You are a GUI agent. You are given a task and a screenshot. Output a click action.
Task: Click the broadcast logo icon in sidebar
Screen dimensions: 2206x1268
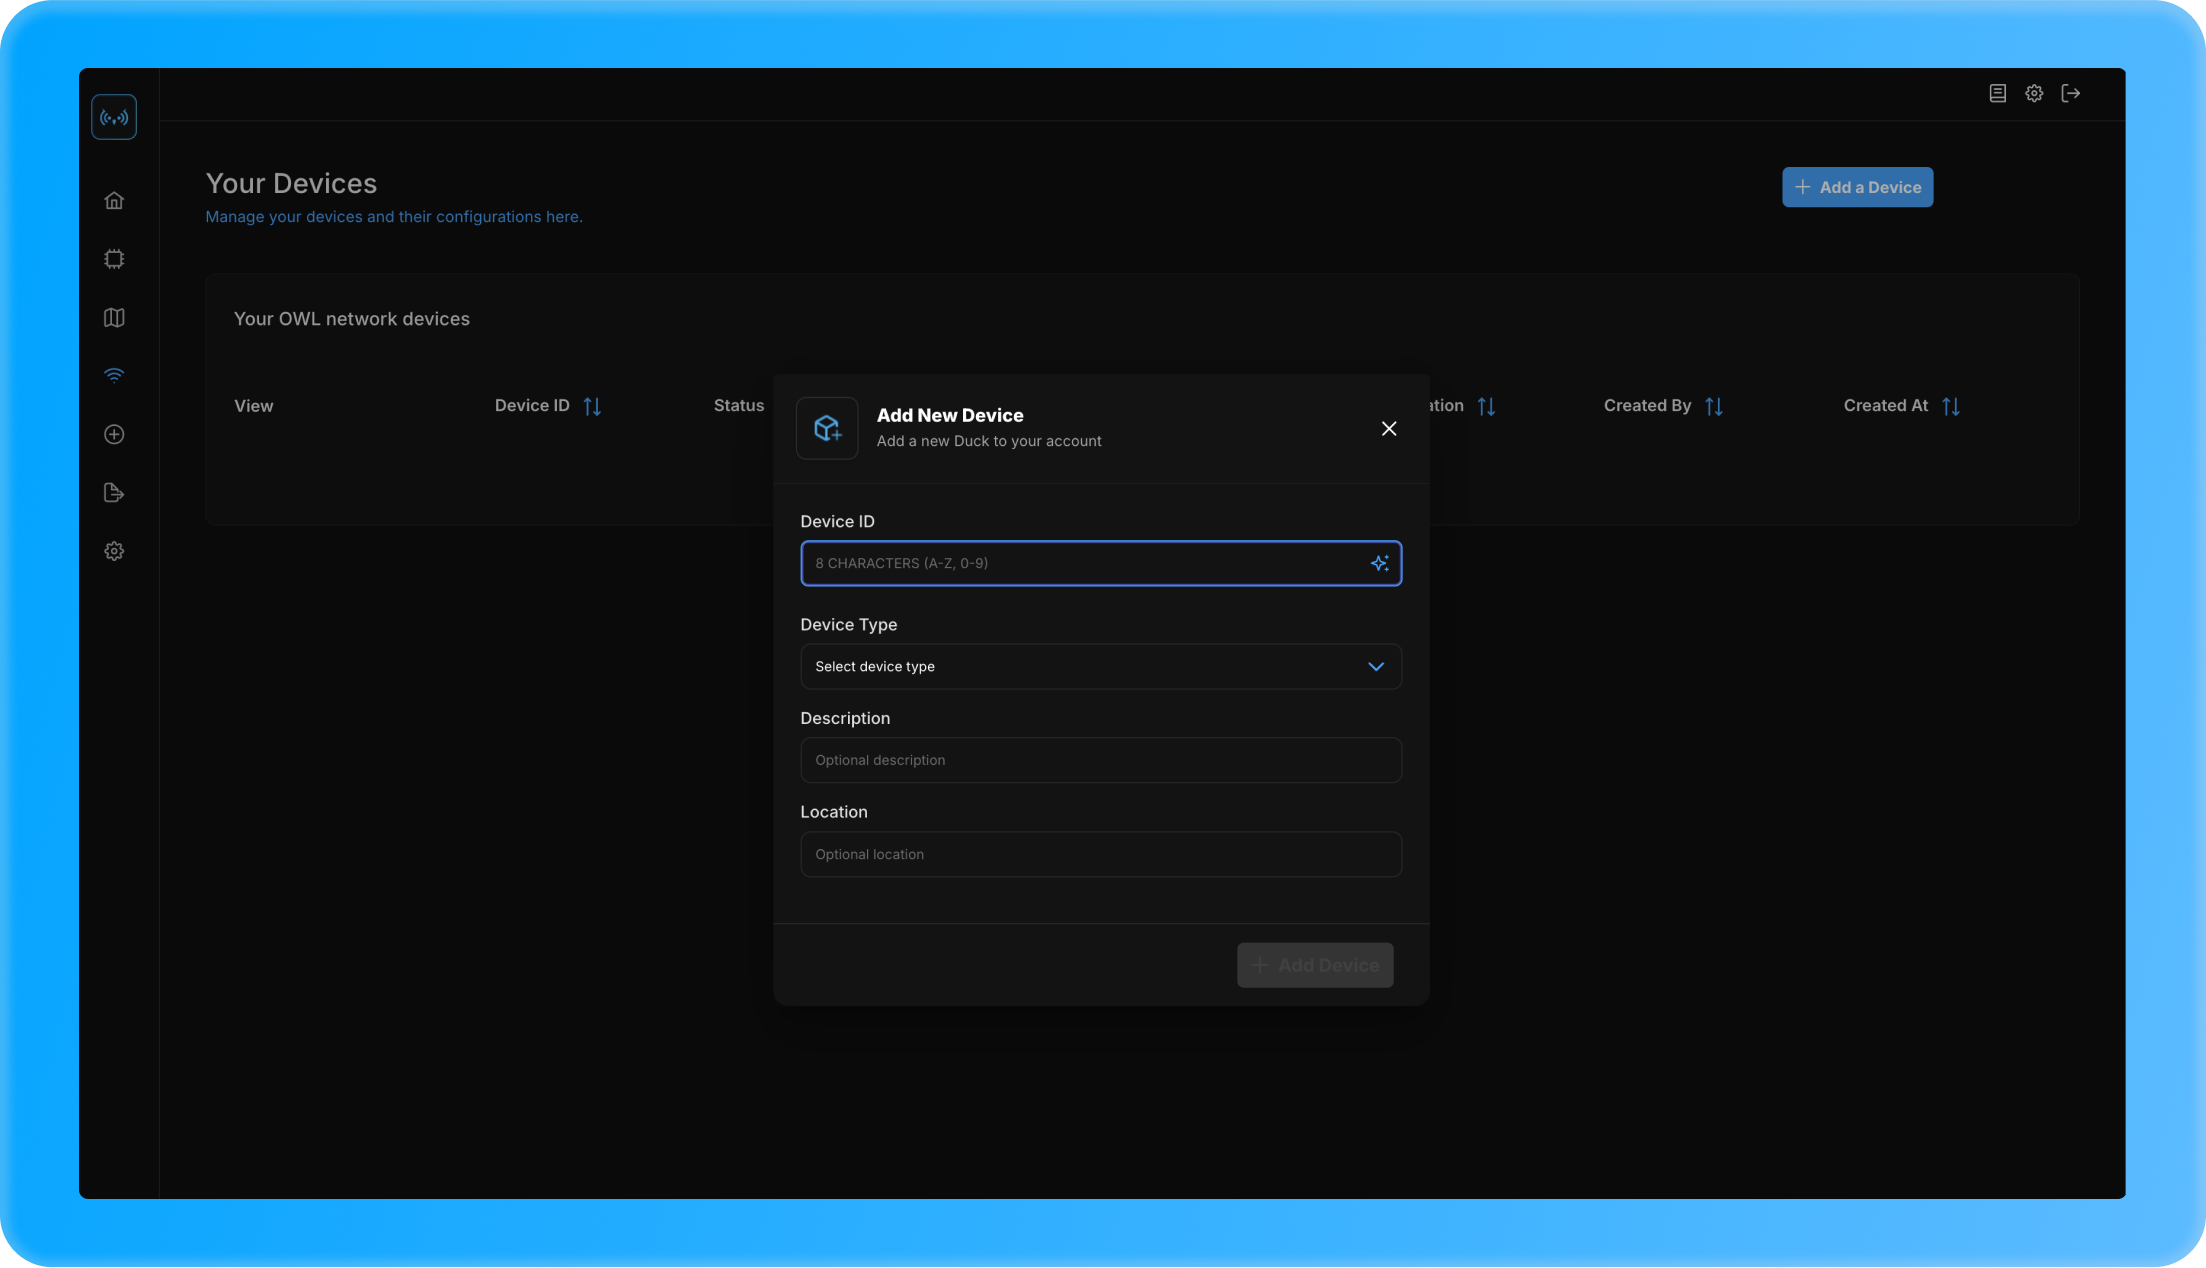(x=114, y=117)
